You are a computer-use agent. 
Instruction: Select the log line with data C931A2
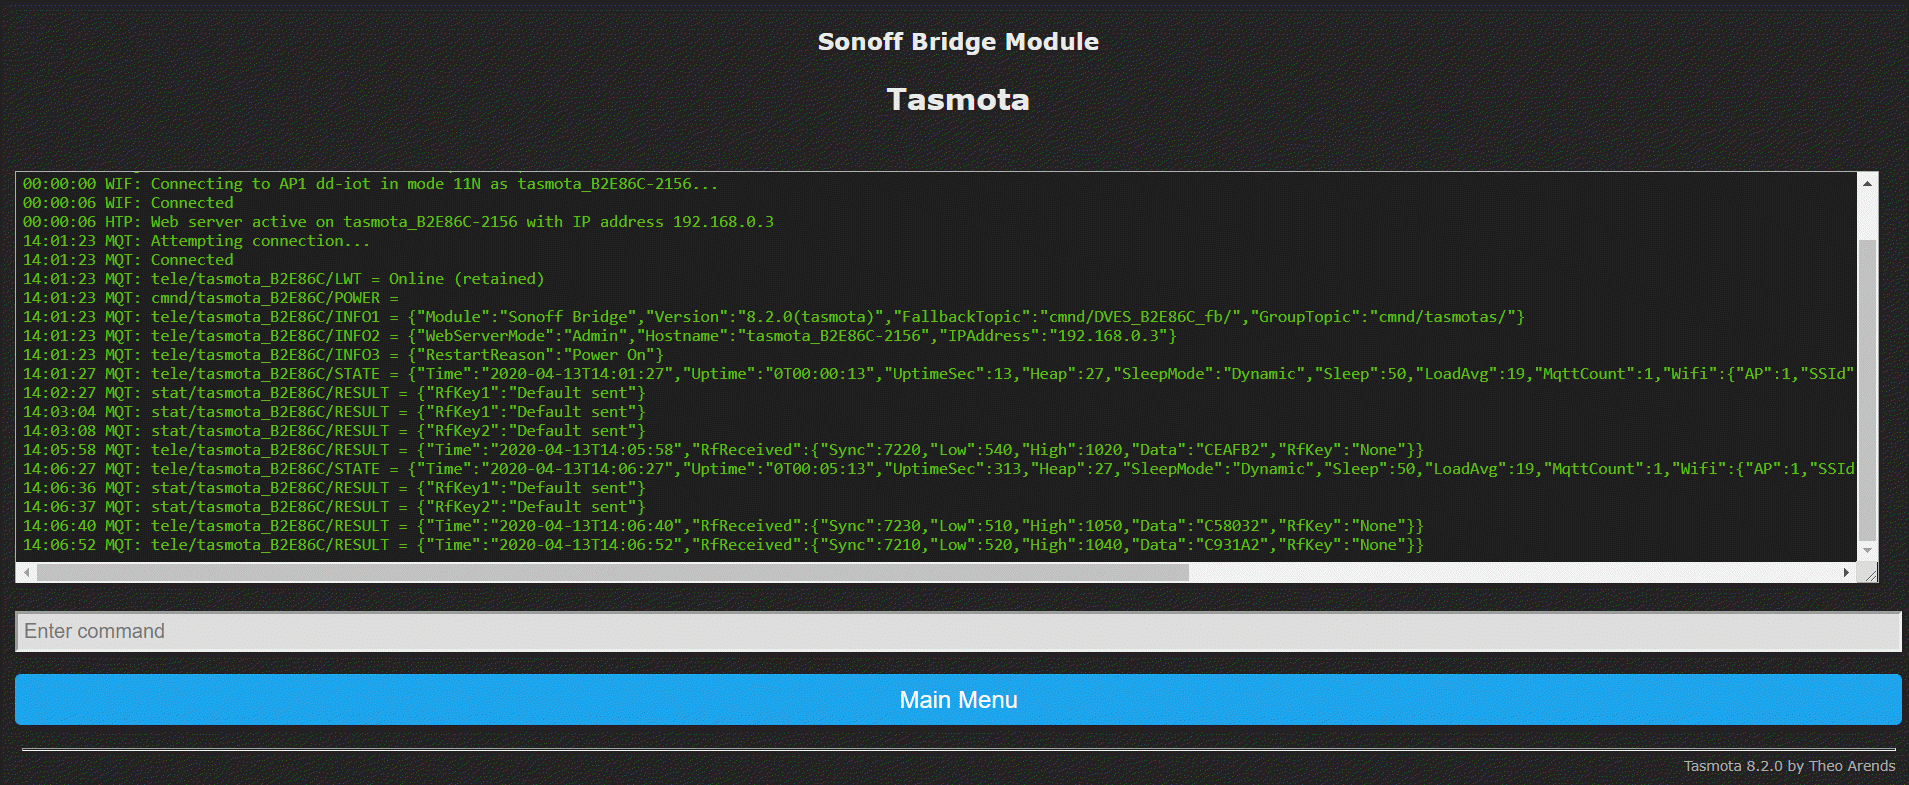pos(720,545)
